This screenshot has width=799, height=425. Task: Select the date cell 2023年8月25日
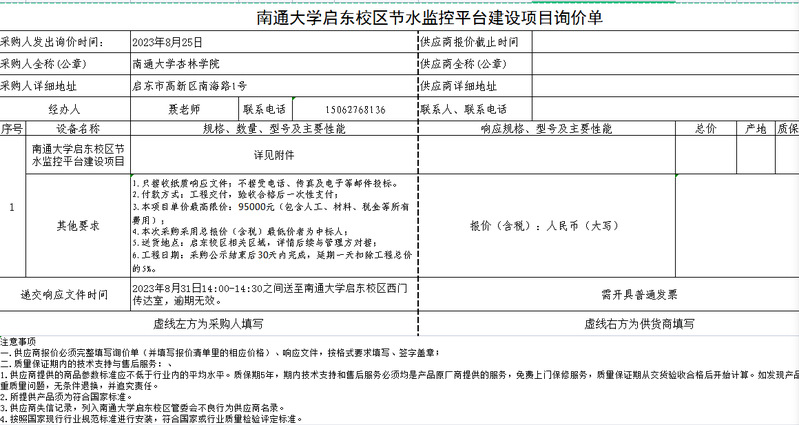[274, 42]
